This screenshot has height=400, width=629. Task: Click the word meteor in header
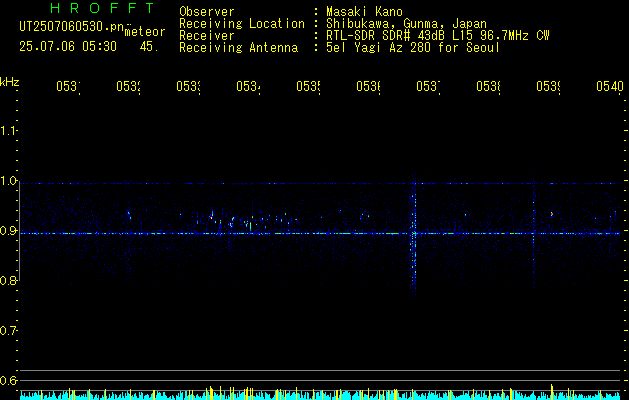point(145,32)
